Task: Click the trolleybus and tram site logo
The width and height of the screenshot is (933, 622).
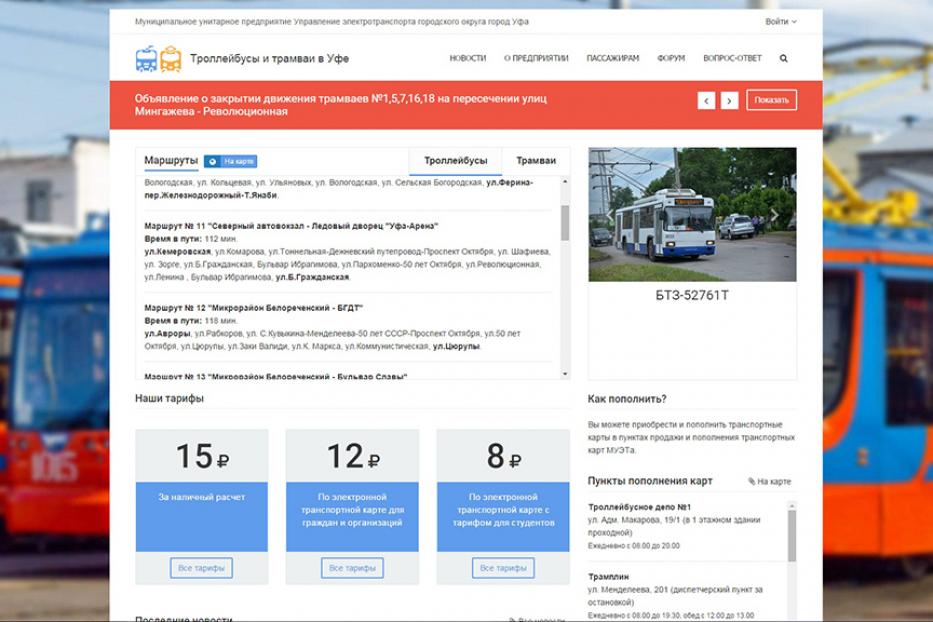Action: tap(158, 58)
